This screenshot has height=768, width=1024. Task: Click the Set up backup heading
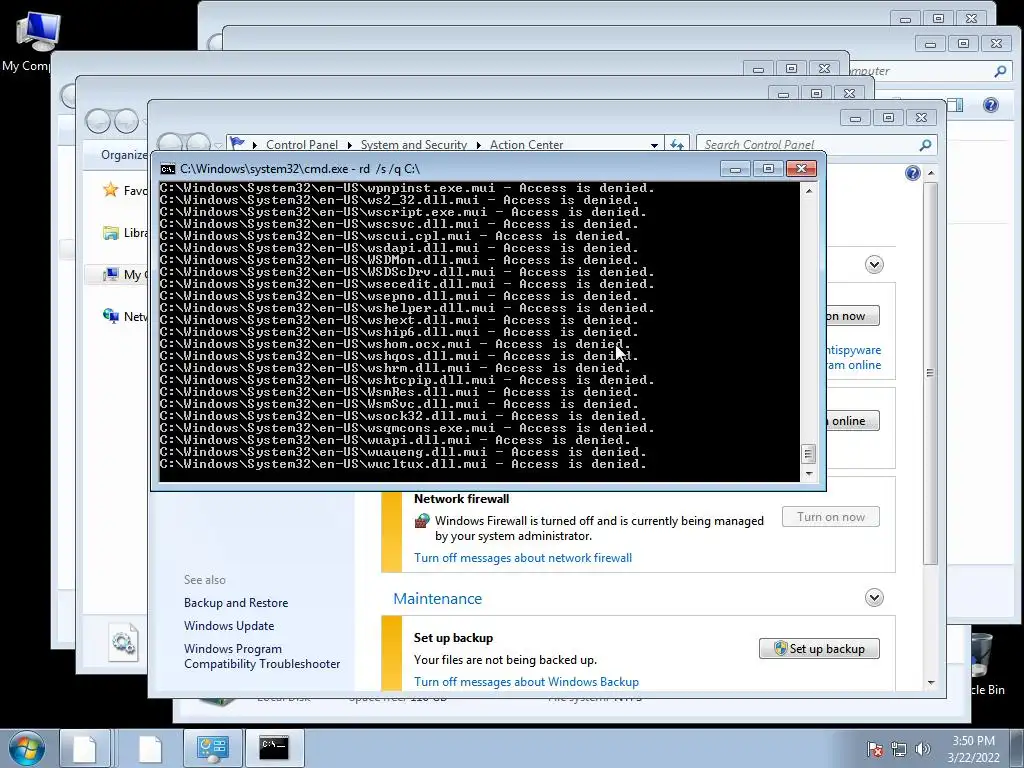pos(453,638)
